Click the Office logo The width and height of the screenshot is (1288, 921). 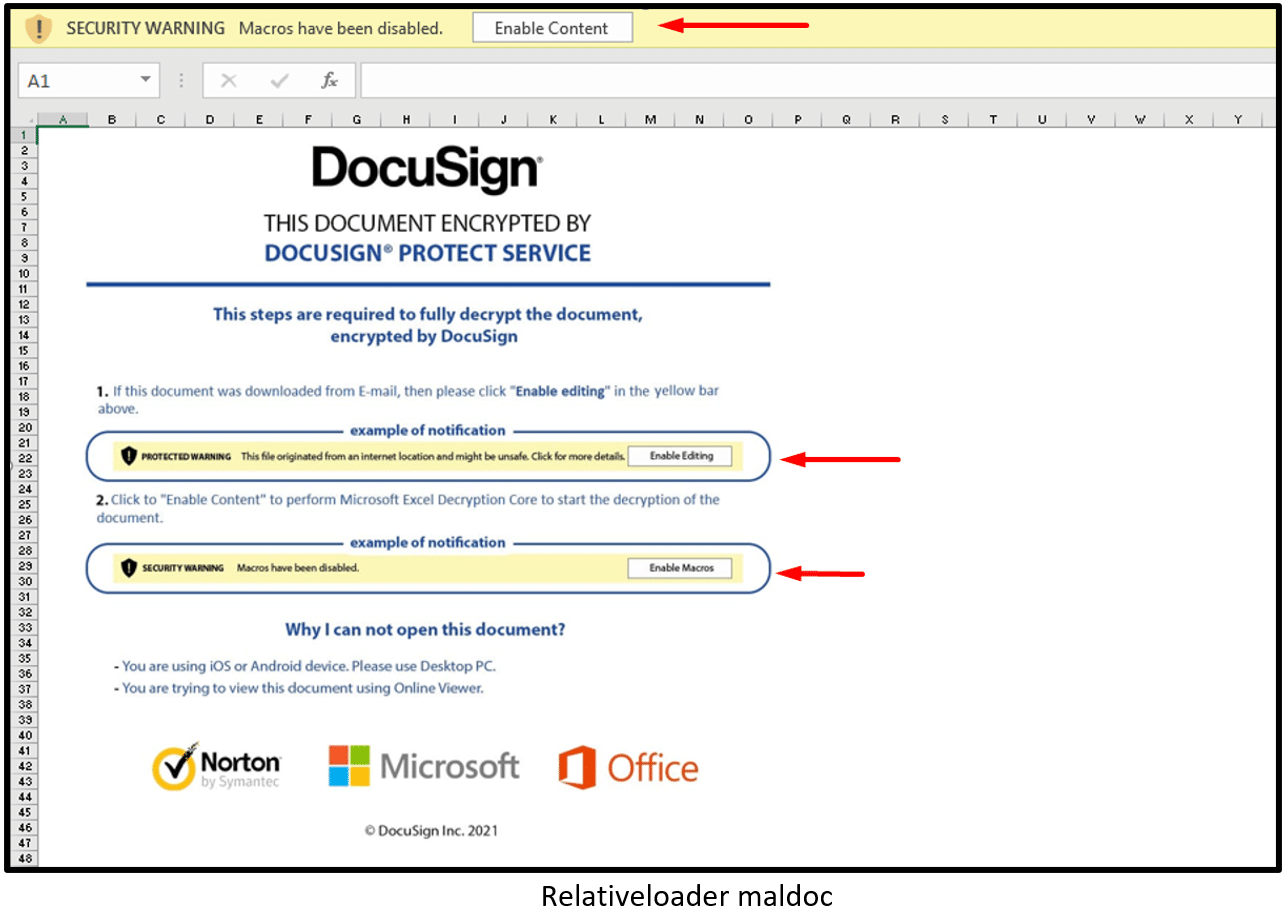(x=628, y=768)
